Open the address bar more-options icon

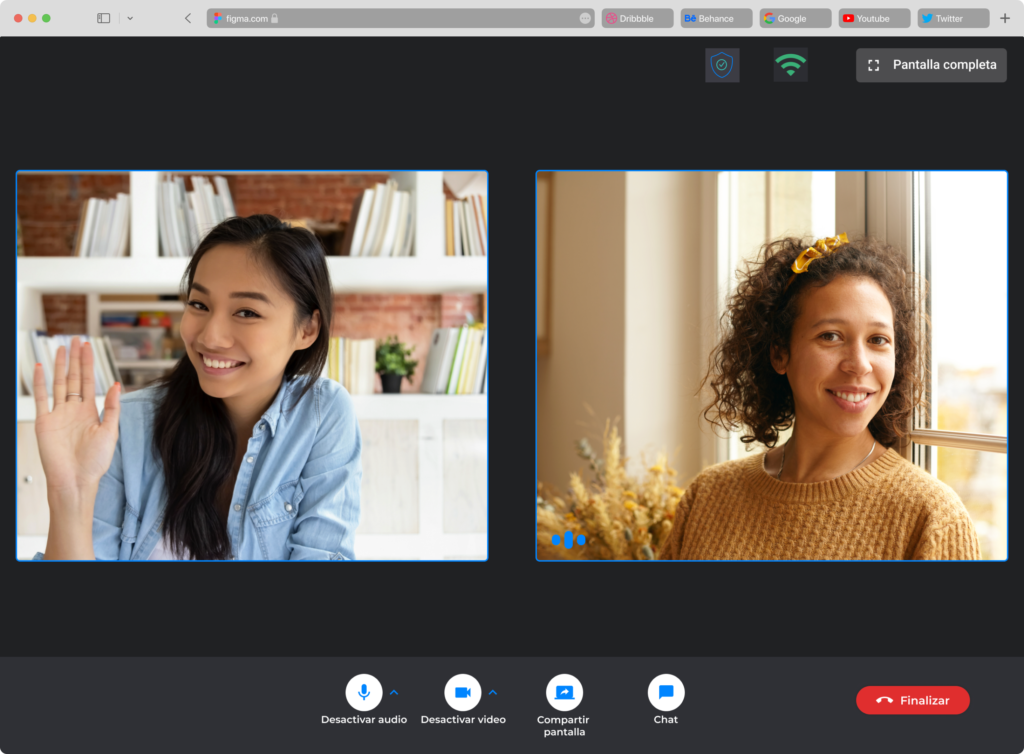click(585, 18)
